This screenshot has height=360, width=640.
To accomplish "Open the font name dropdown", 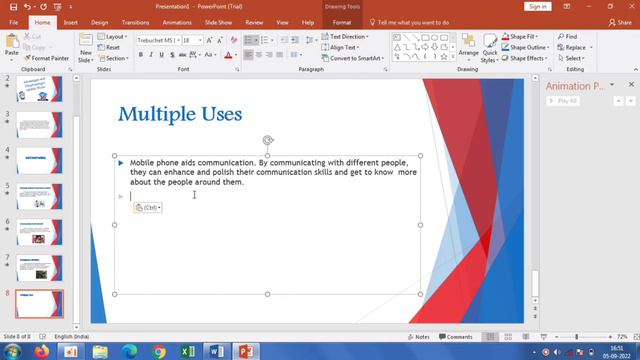I will pos(178,40).
